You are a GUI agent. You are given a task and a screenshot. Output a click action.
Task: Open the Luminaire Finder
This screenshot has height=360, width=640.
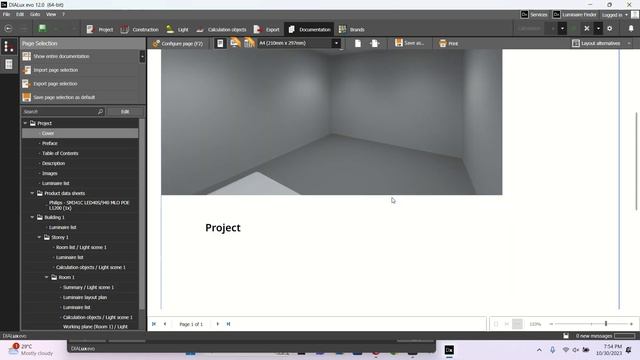pyautogui.click(x=575, y=15)
